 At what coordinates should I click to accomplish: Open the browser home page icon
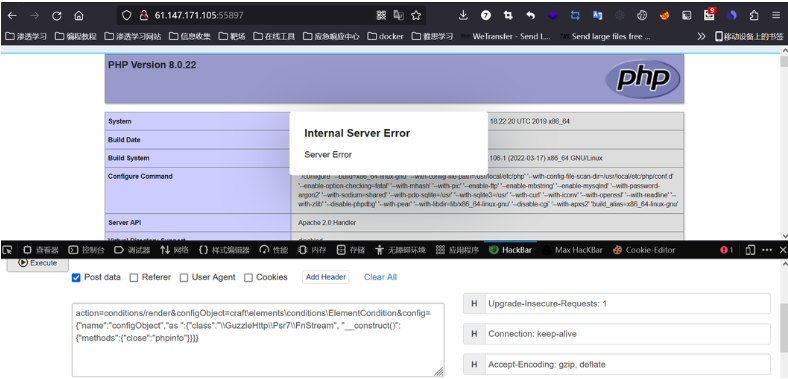[x=79, y=16]
